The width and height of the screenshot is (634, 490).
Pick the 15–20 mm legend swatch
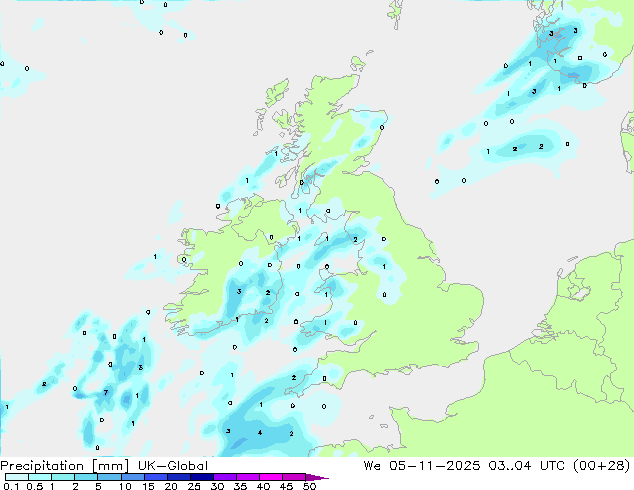point(155,477)
